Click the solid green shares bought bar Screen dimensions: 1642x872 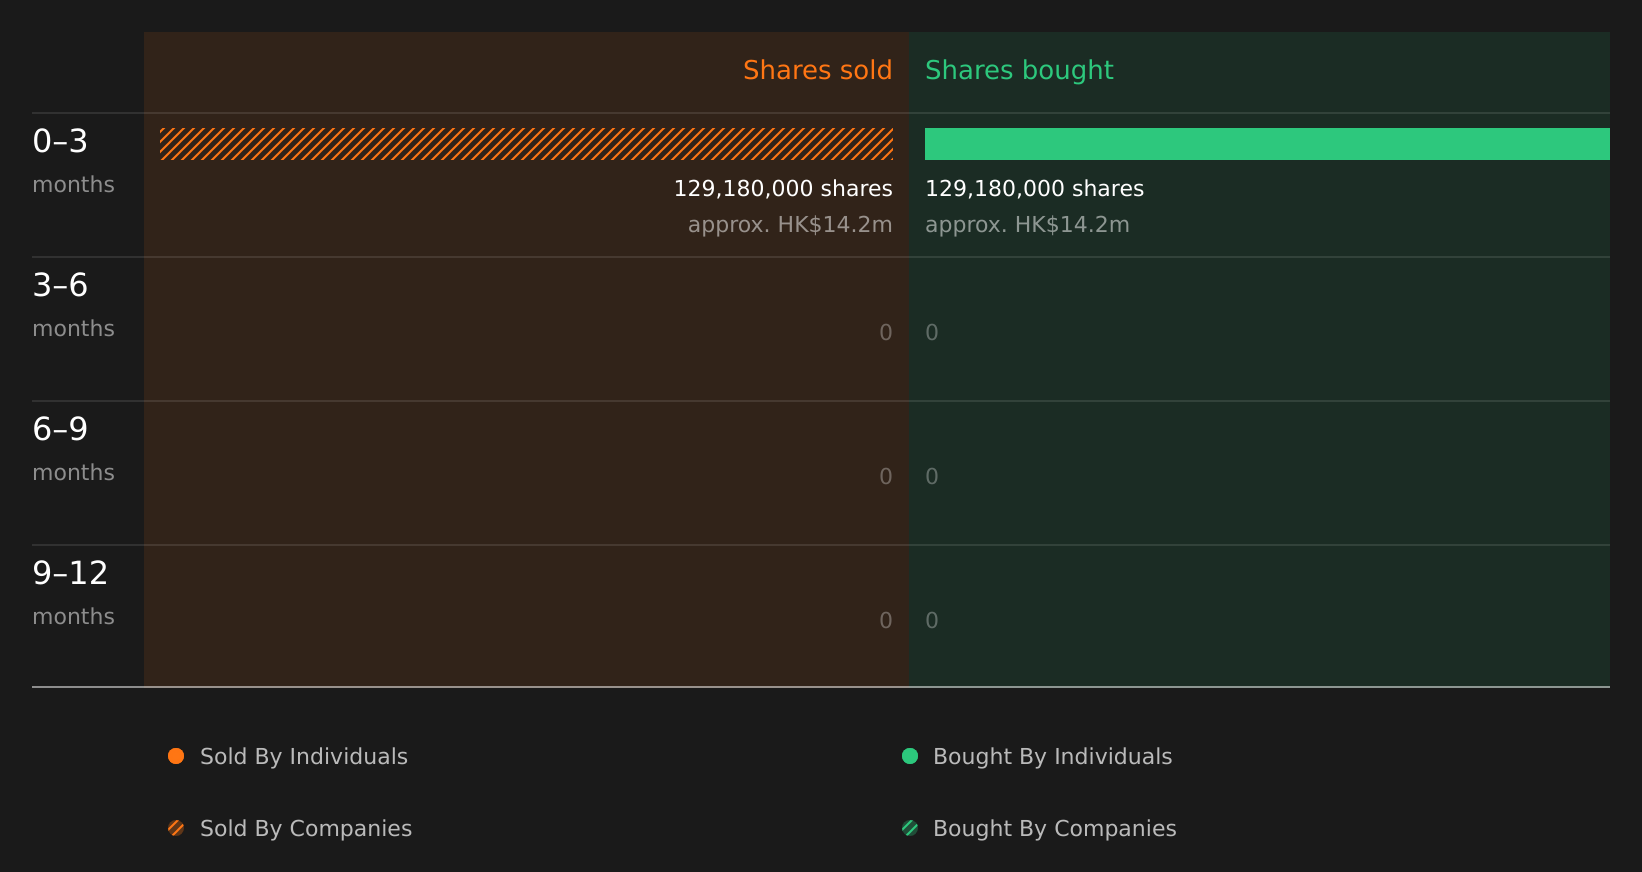(1267, 144)
